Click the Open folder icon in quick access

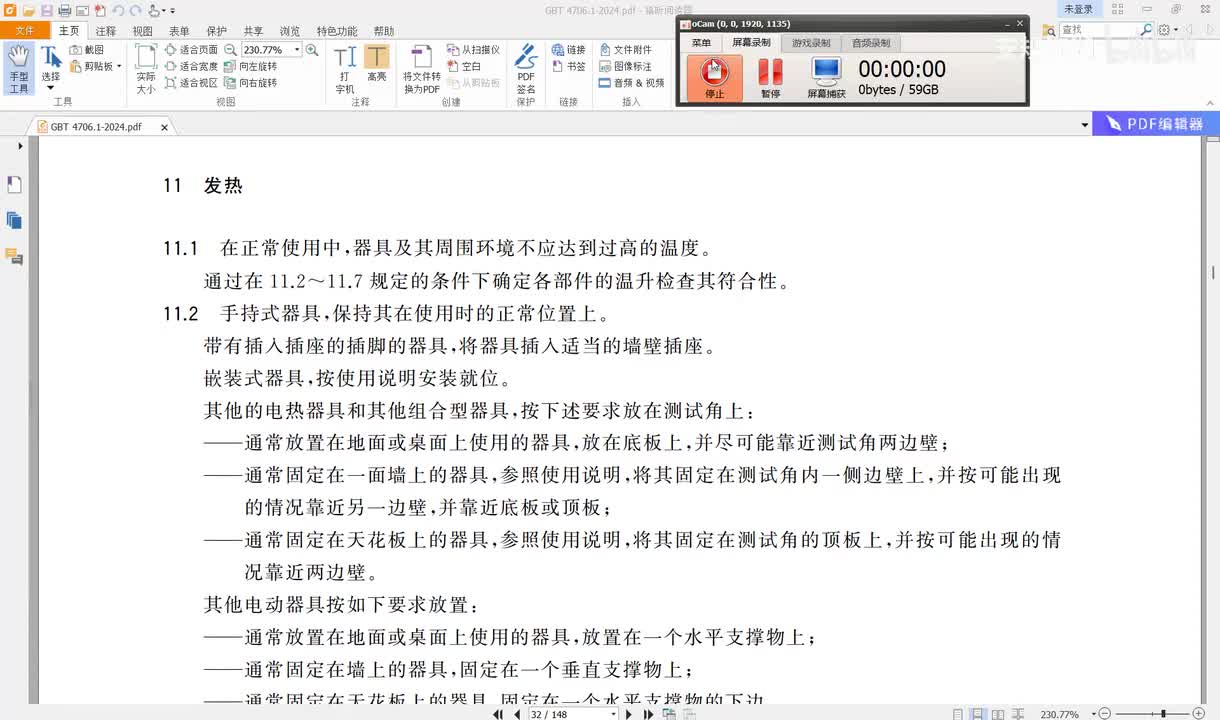(x=29, y=10)
